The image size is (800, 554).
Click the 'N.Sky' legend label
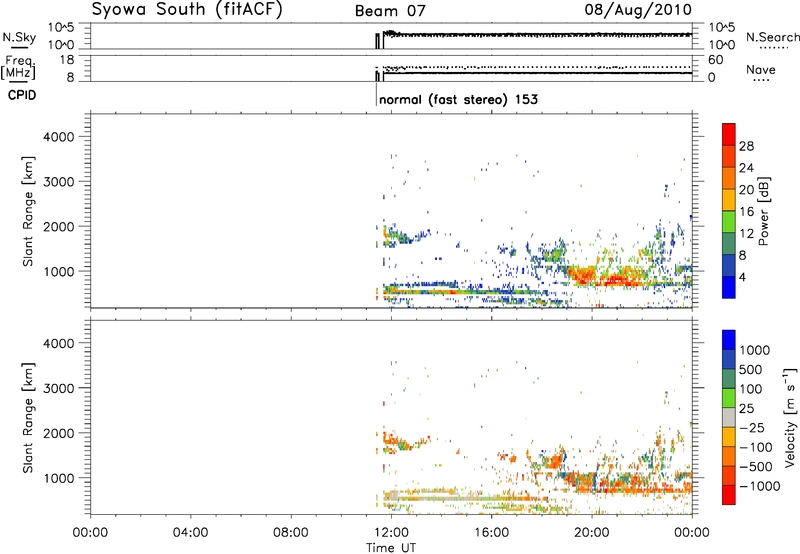[19, 37]
